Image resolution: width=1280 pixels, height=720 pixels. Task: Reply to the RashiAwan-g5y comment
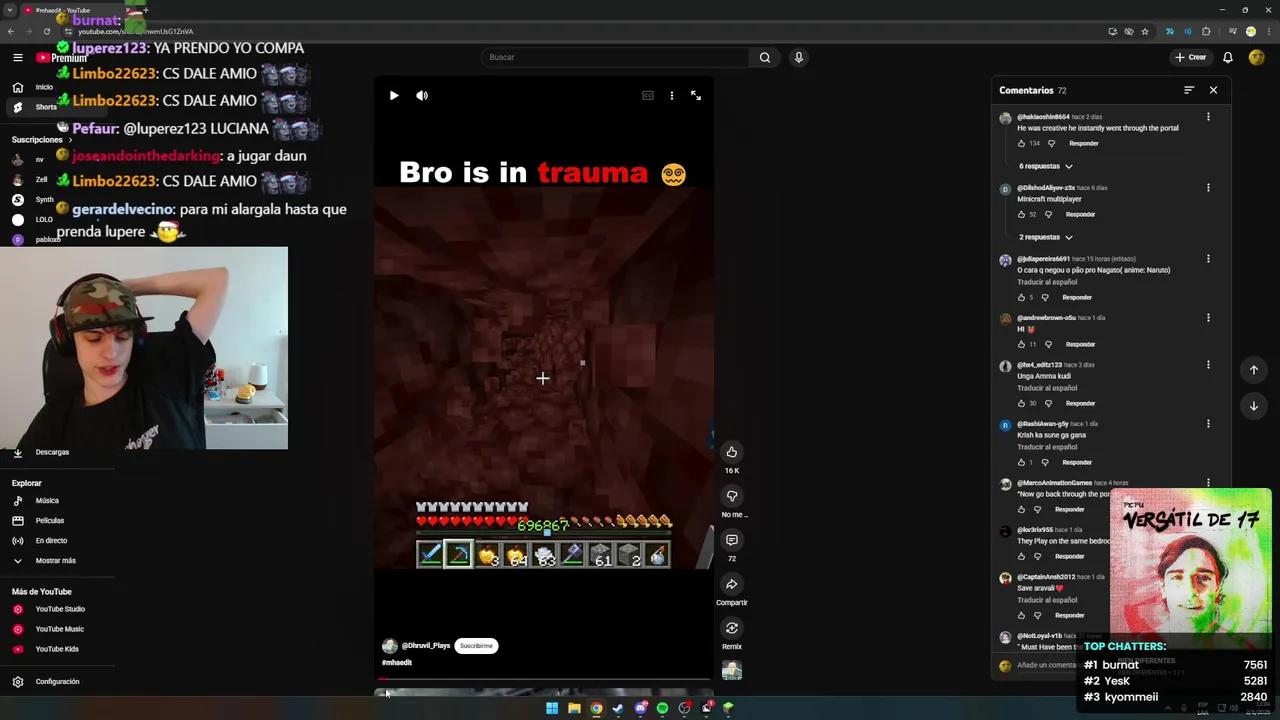(1077, 462)
